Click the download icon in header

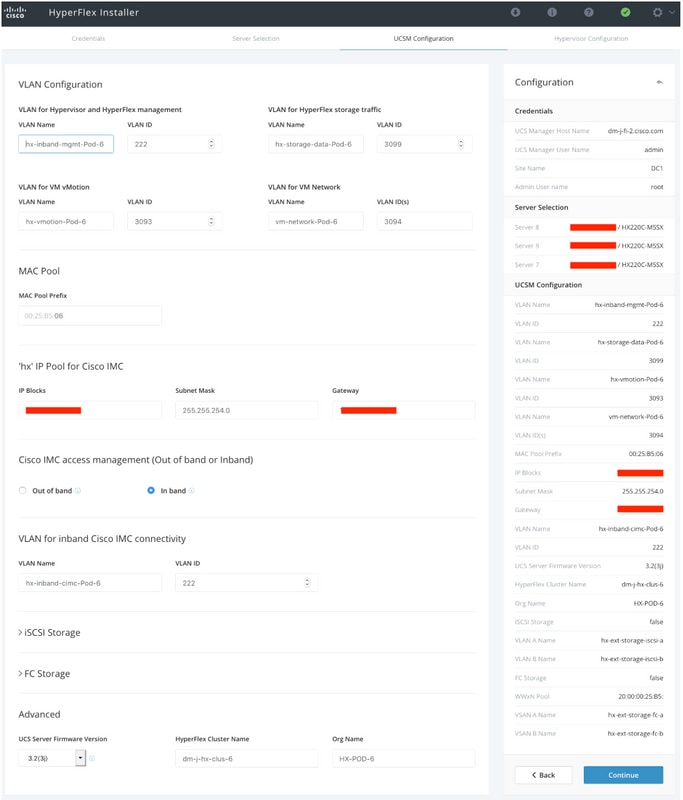click(x=515, y=12)
